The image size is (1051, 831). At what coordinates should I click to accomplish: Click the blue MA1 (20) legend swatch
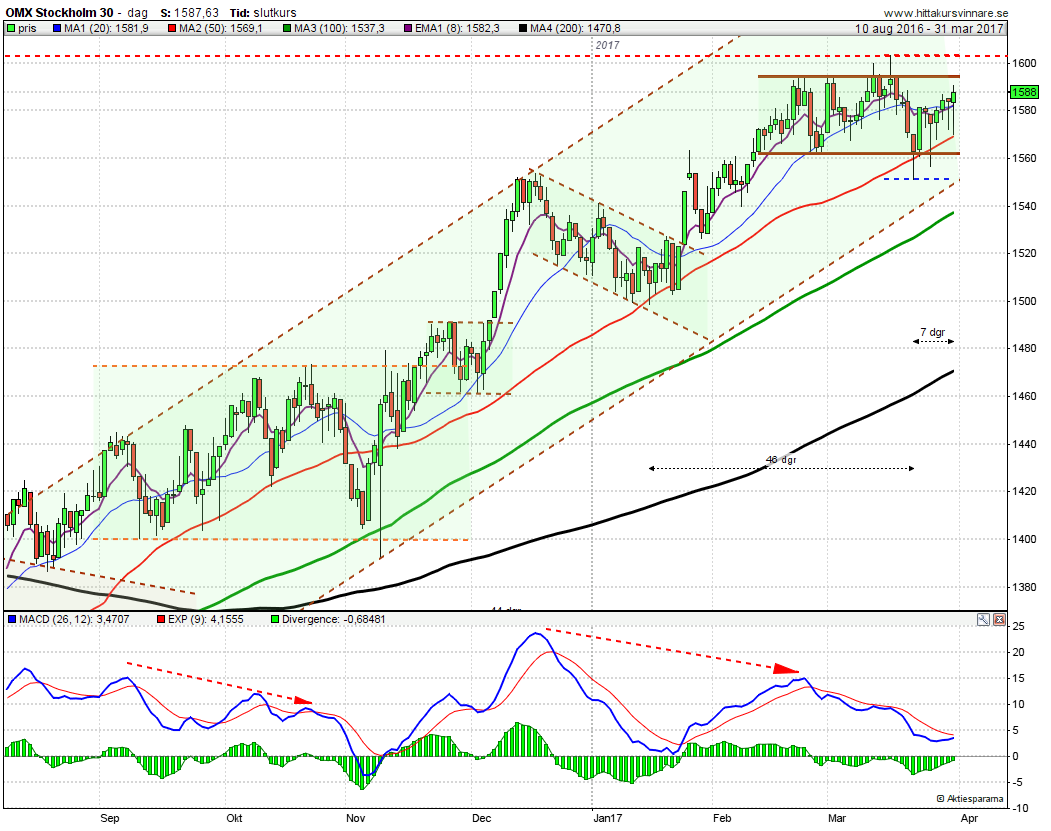point(57,28)
